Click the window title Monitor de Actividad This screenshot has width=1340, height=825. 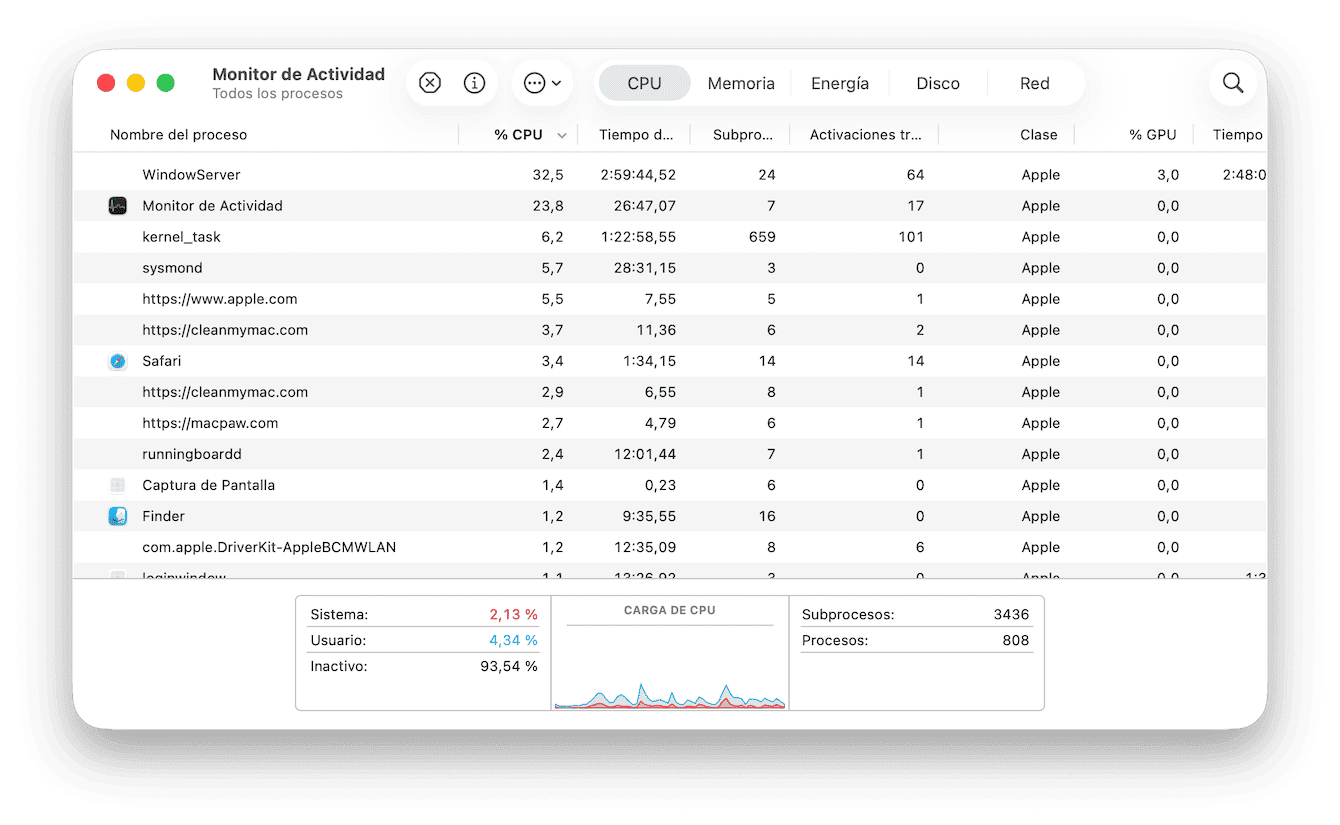(299, 74)
